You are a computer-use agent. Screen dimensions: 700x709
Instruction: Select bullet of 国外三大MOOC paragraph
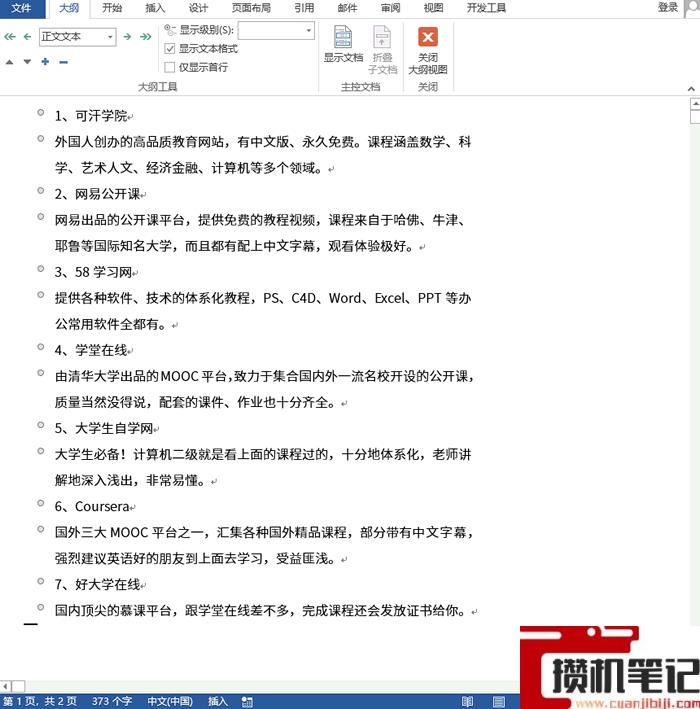coord(41,529)
